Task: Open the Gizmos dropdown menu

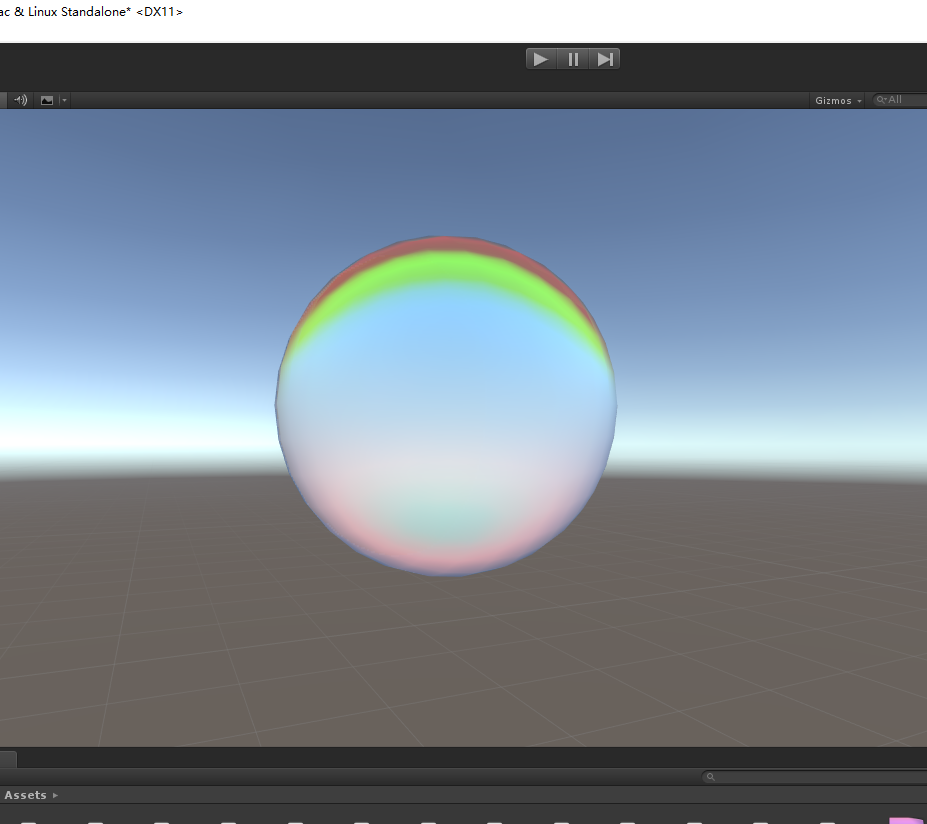Action: pyautogui.click(x=858, y=100)
